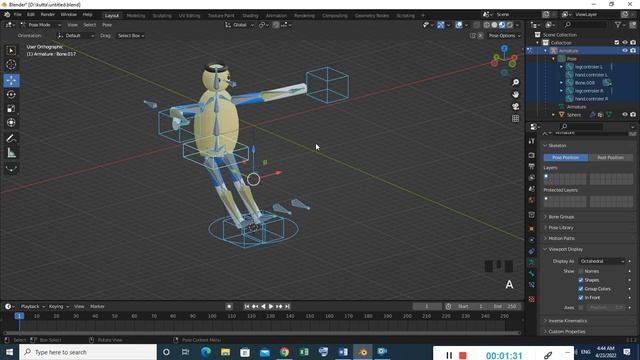Click the pan view hand icon
Viewport: 640px width, 360px height.
click(516, 94)
